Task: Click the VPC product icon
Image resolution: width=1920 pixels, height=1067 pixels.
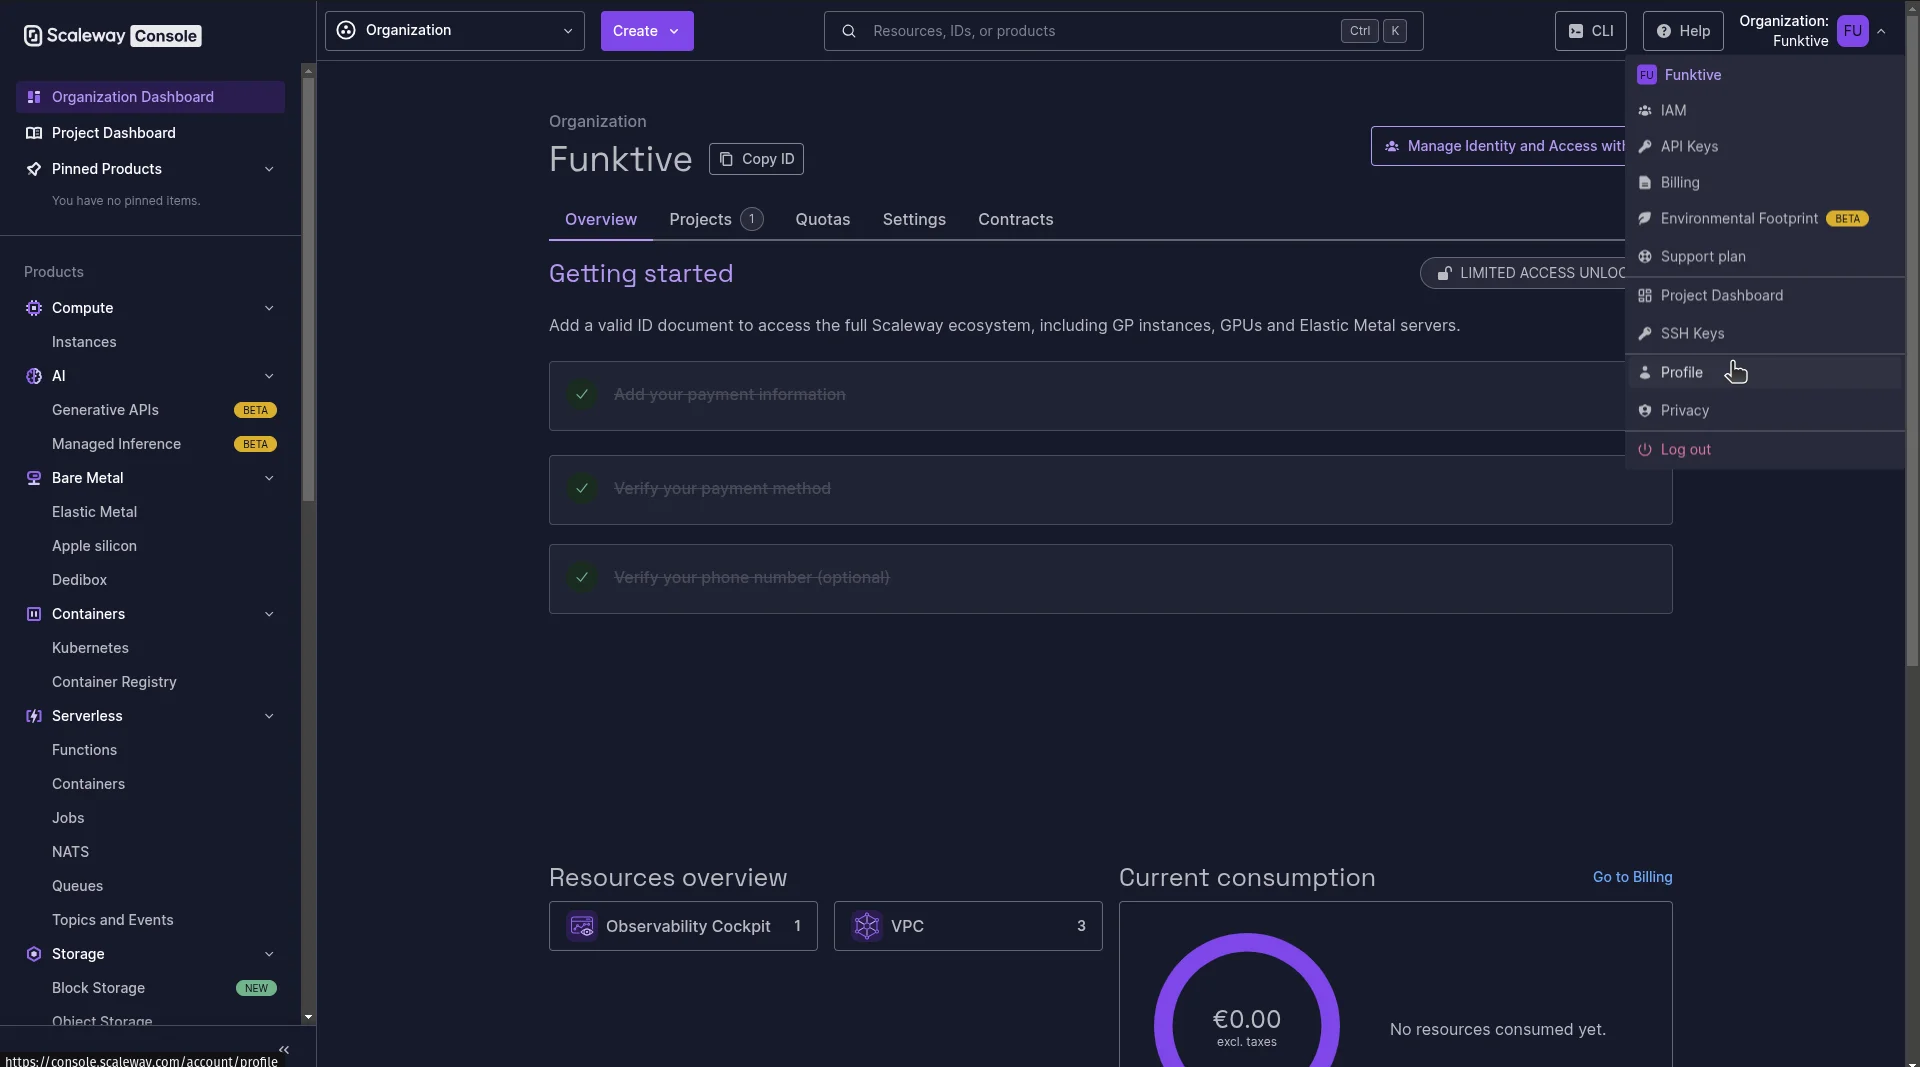Action: [x=867, y=926]
